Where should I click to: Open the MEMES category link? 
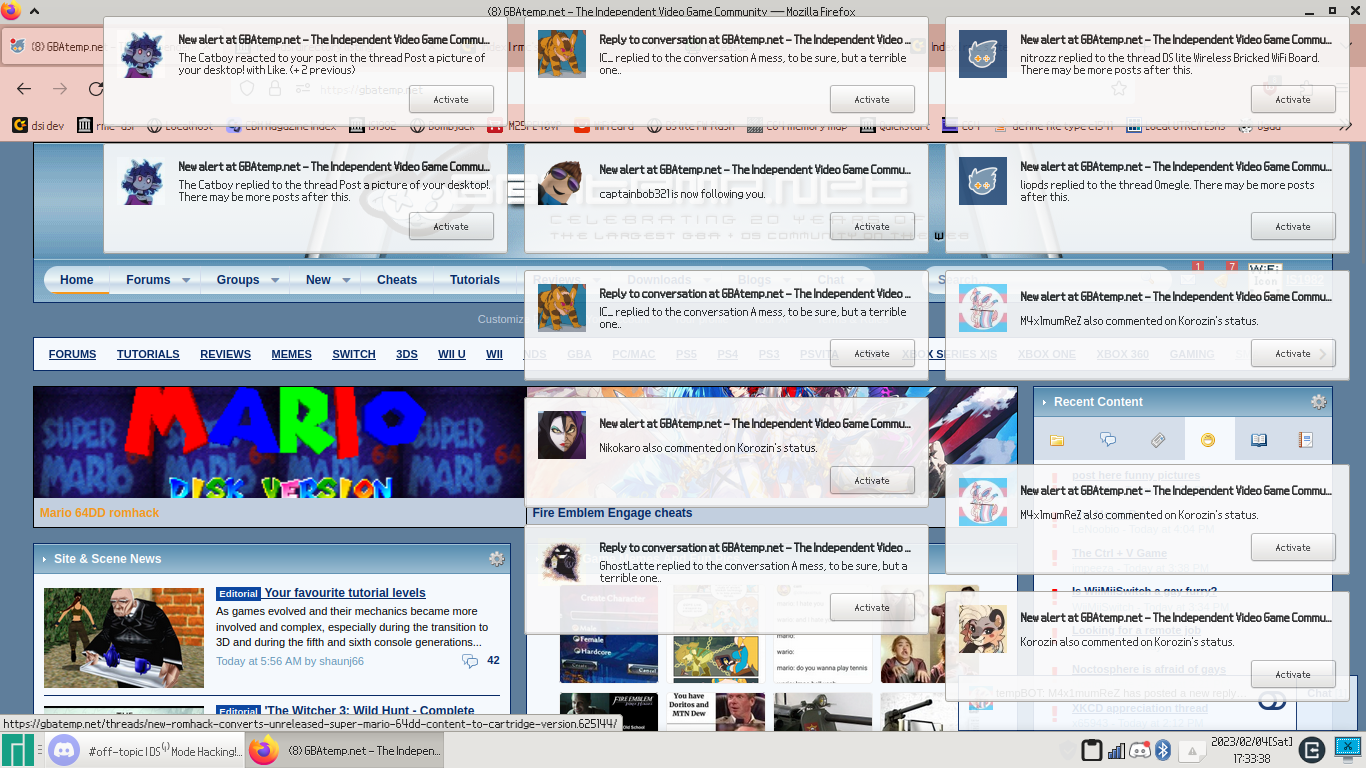pos(291,354)
